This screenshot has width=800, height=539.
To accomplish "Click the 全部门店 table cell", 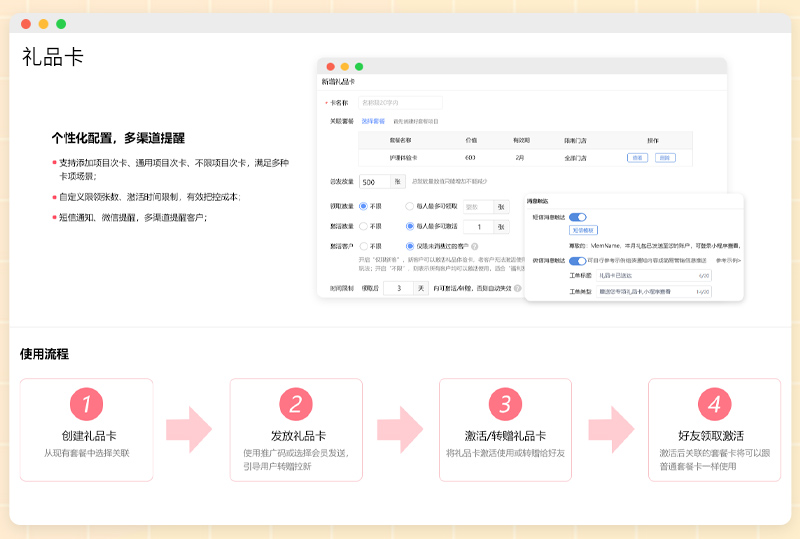I will [575, 158].
